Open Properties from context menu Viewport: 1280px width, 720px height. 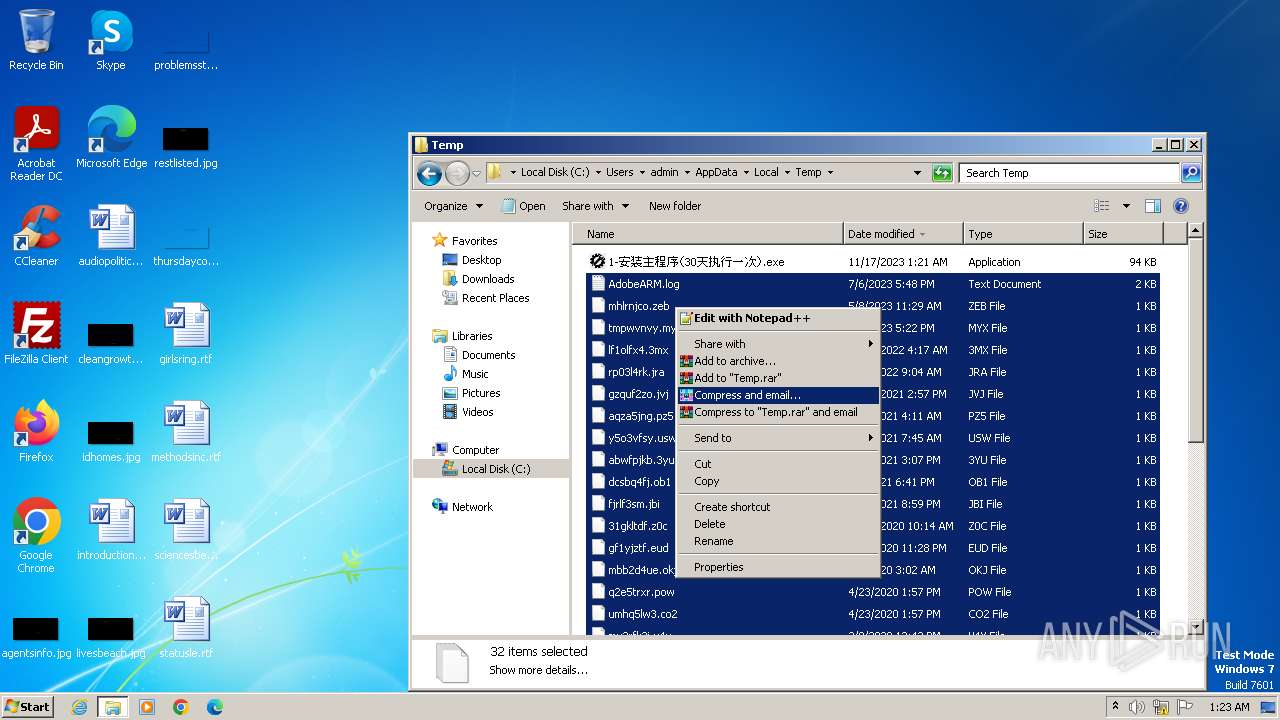pyautogui.click(x=778, y=567)
